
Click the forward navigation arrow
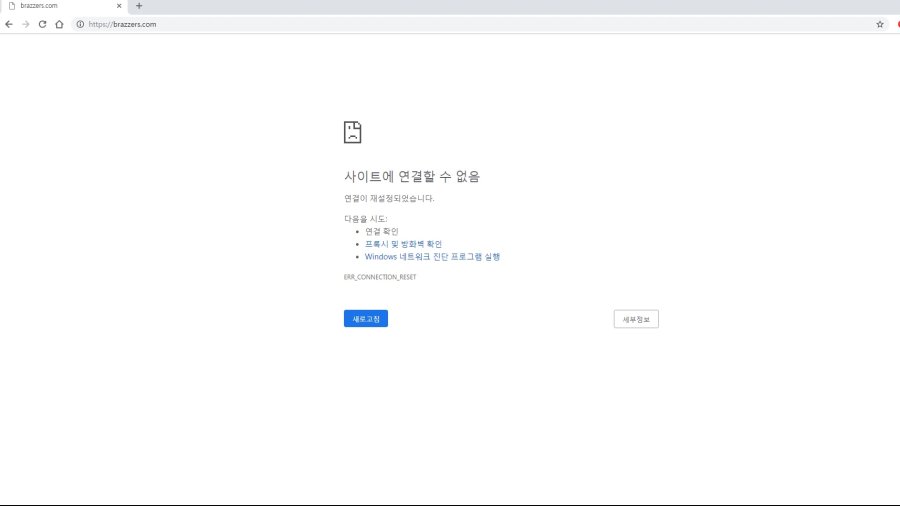tap(26, 24)
